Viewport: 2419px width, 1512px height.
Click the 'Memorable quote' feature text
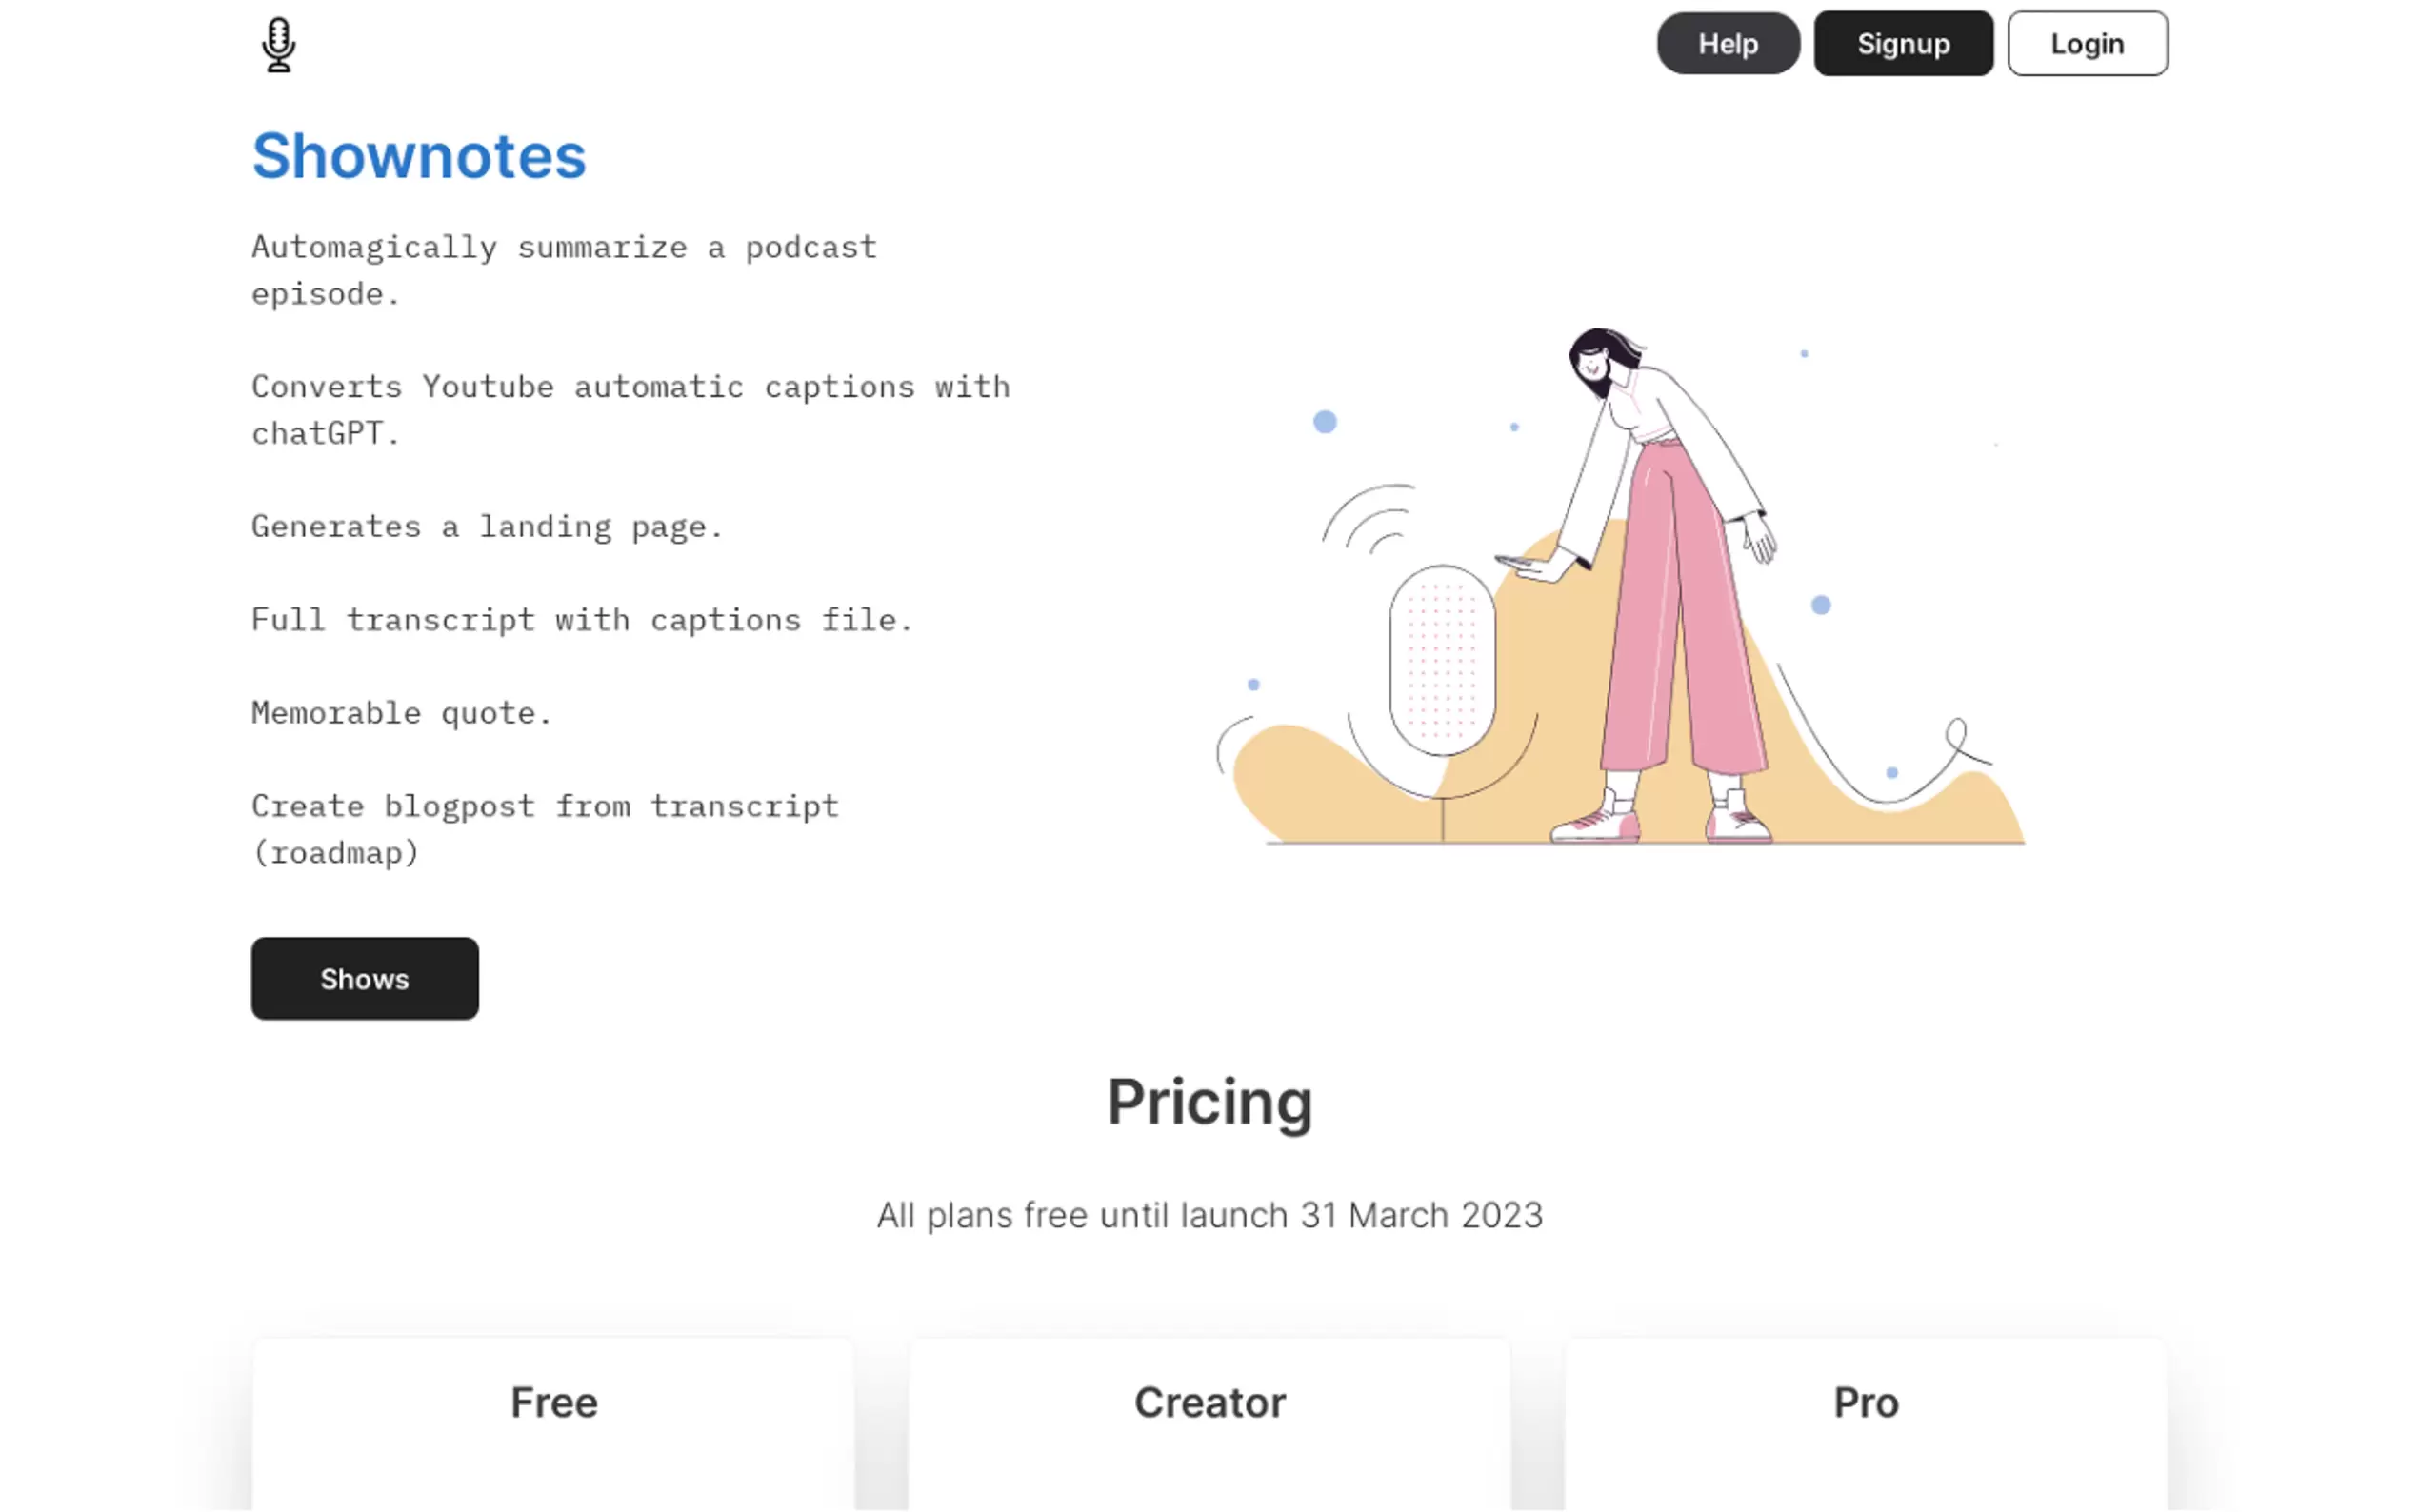[x=400, y=713]
